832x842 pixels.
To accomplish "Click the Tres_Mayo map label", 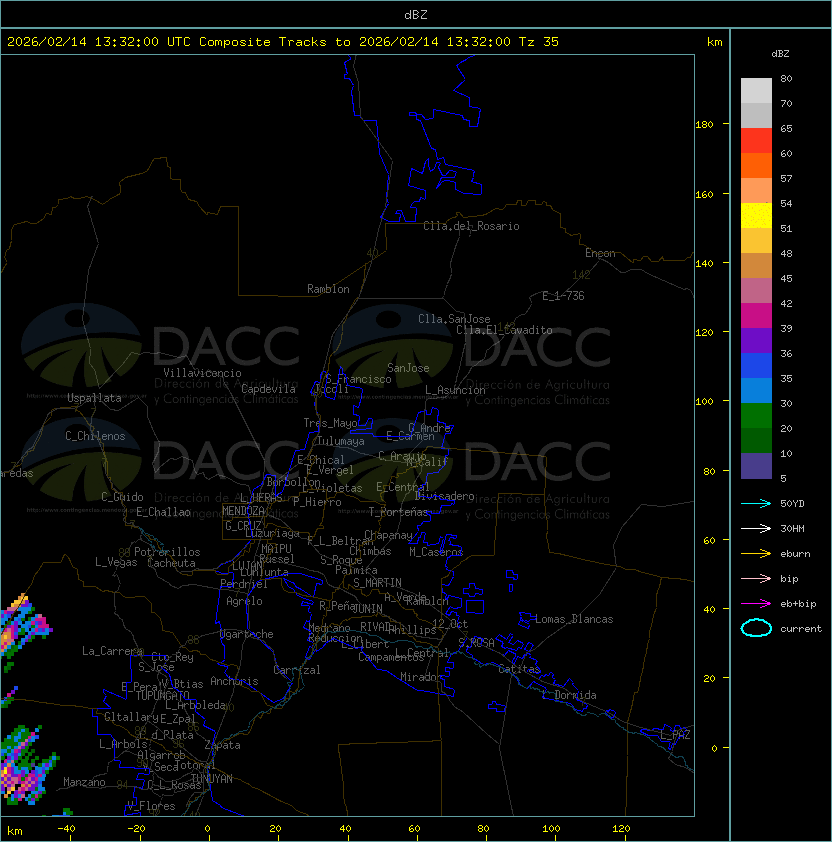I will 330,423.
